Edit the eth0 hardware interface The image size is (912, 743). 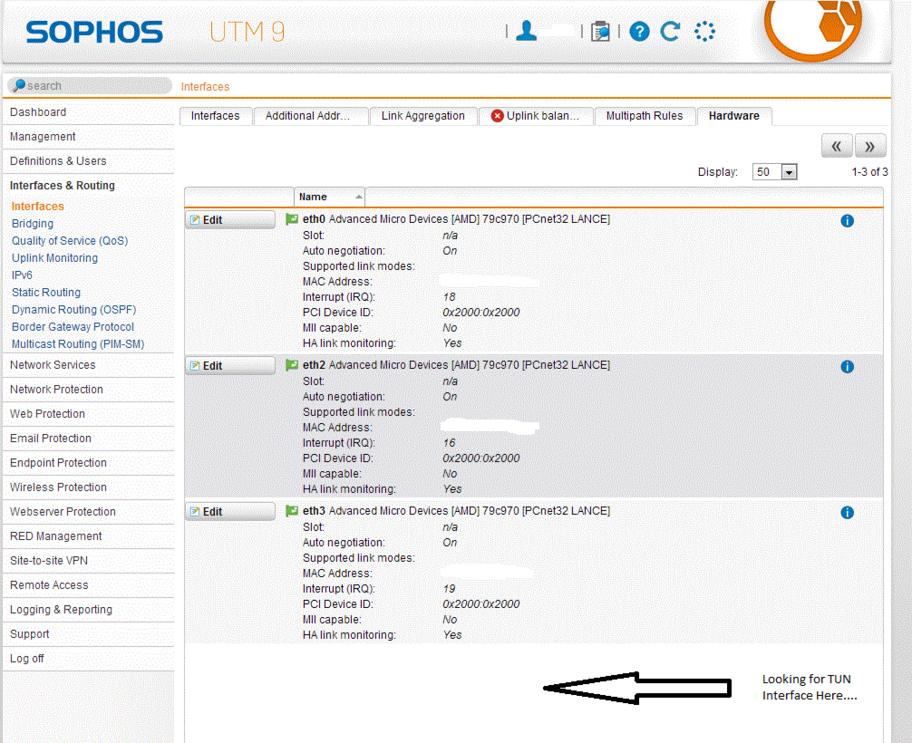tap(230, 220)
